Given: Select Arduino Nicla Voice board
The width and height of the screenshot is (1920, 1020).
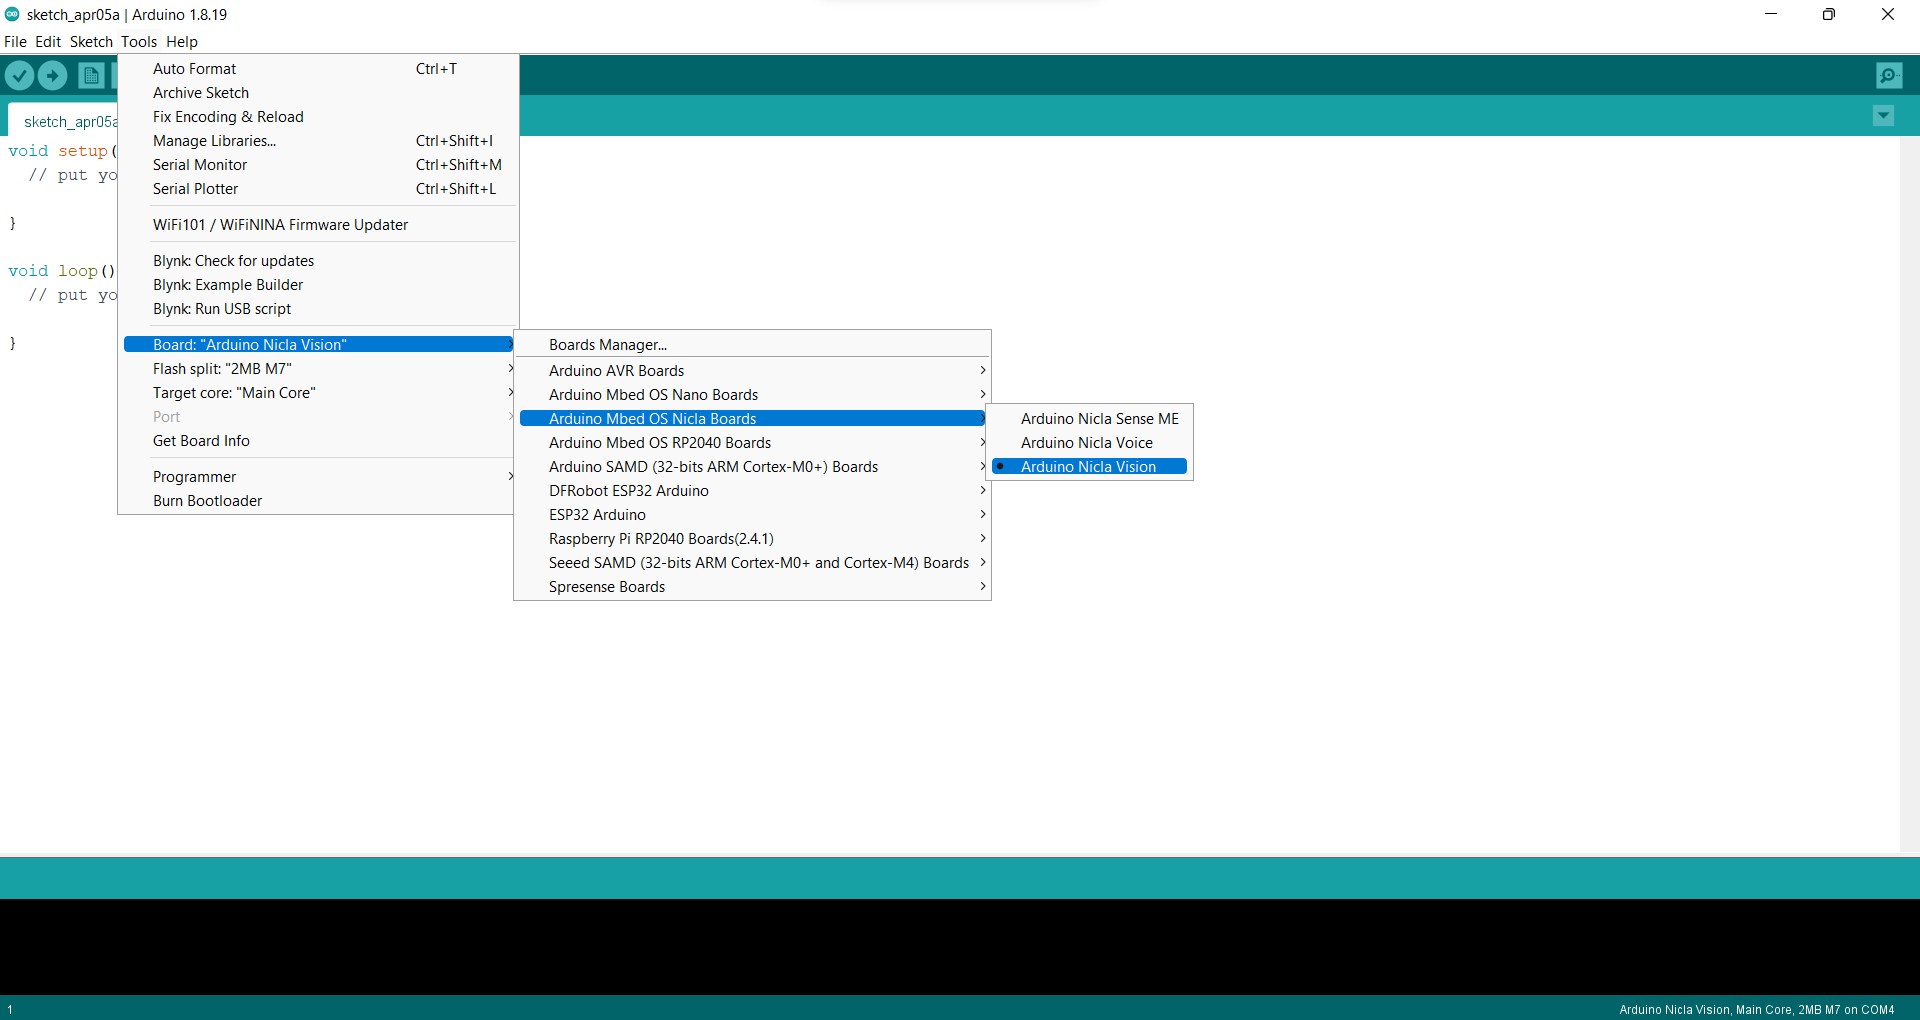Looking at the screenshot, I should tap(1089, 443).
